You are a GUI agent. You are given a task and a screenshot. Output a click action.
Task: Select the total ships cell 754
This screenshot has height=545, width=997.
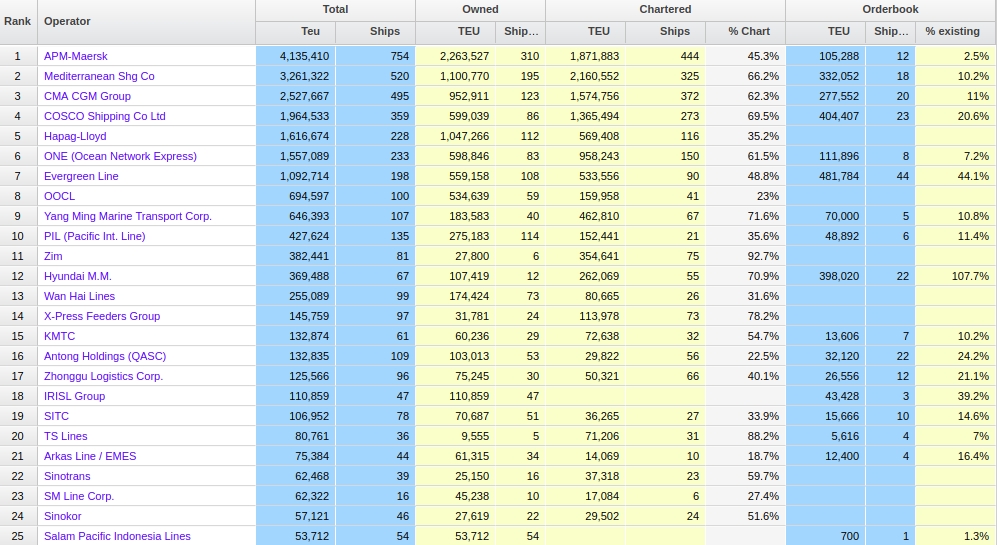(x=375, y=56)
